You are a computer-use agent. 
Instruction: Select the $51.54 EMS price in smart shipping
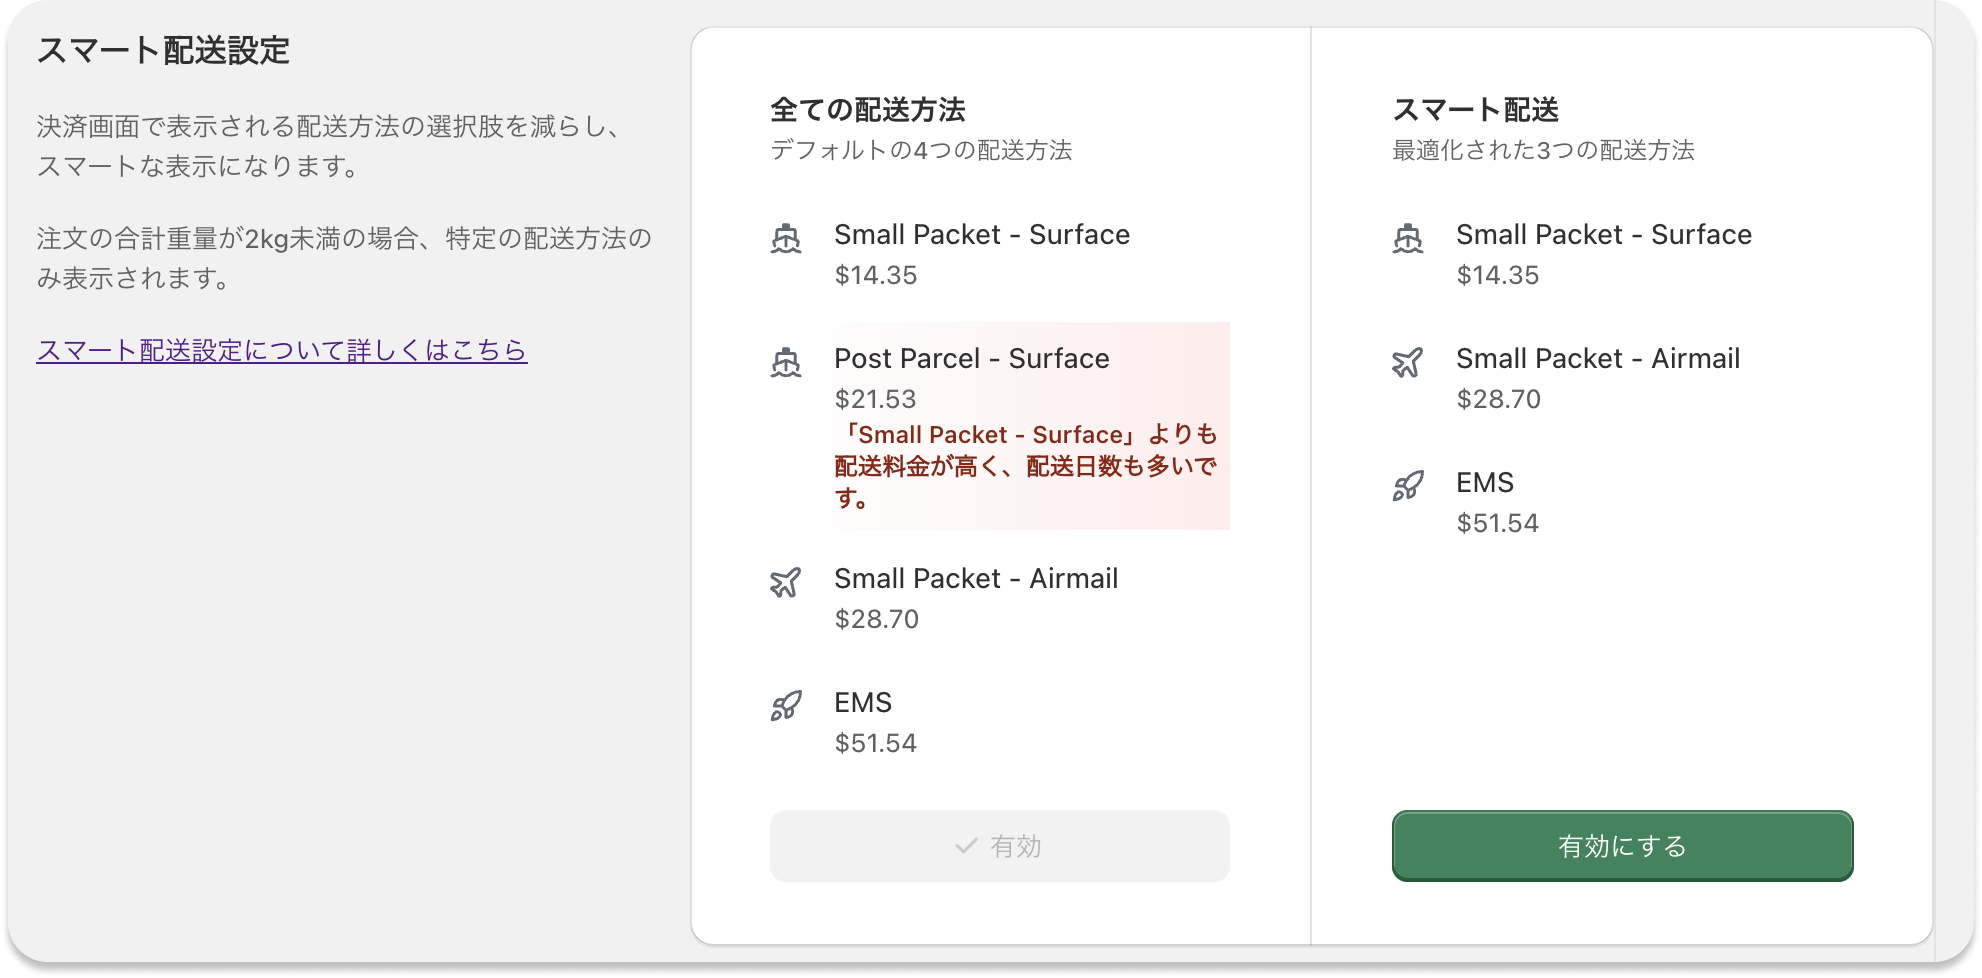tap(1497, 523)
